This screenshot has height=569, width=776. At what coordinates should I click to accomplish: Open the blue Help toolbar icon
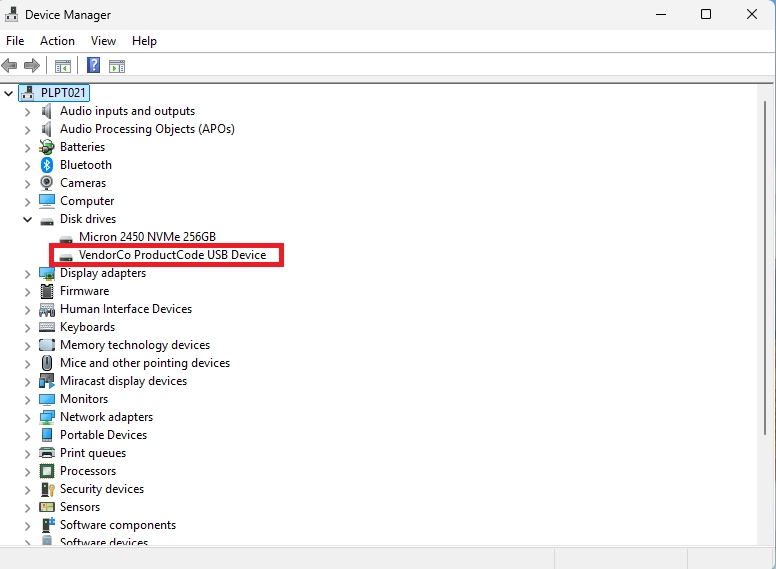point(94,65)
